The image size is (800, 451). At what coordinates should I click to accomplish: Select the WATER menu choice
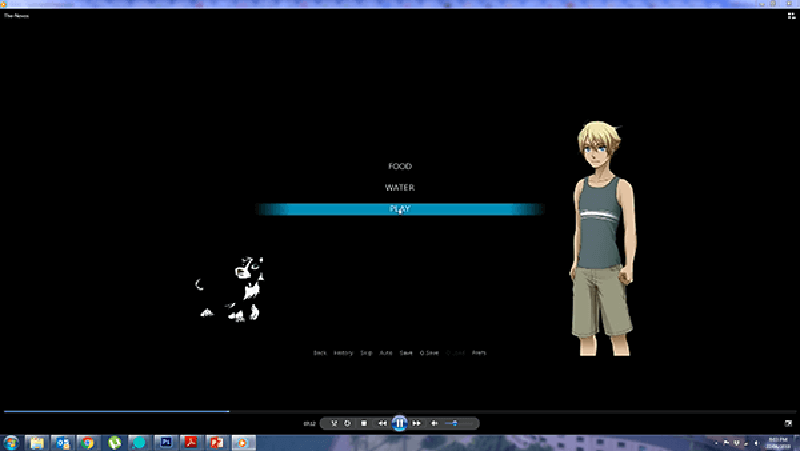click(x=400, y=188)
